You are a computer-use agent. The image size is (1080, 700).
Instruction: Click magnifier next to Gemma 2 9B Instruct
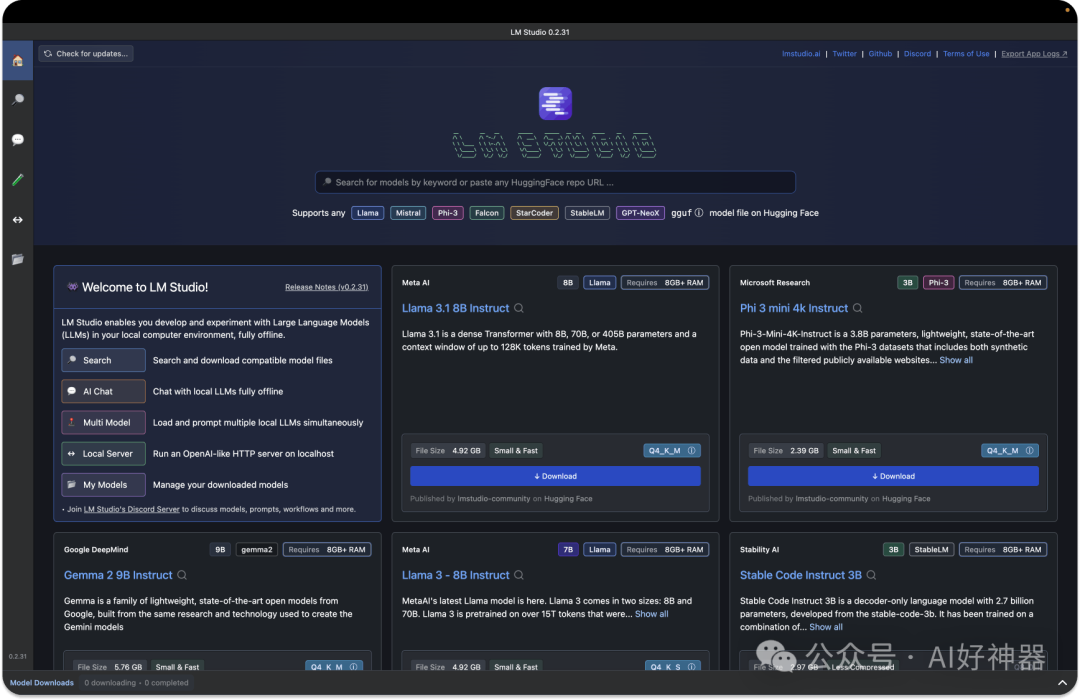pyautogui.click(x=182, y=575)
